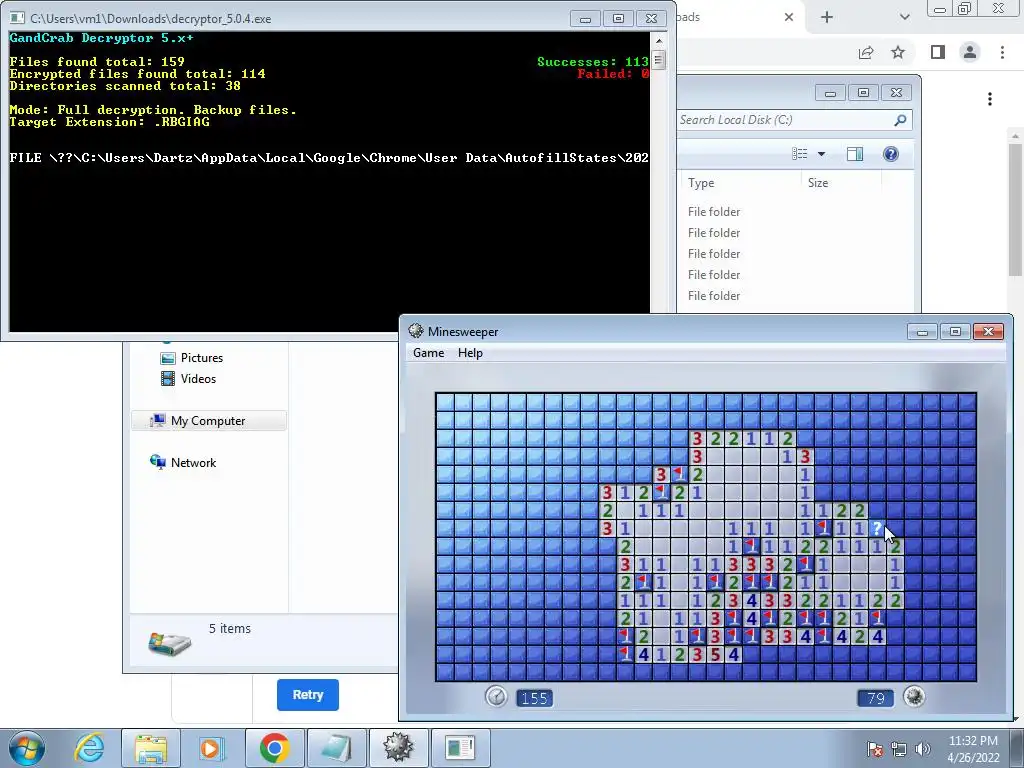Toggle the preview pane icon in Explorer
Image resolution: width=1024 pixels, height=768 pixels.
[855, 154]
